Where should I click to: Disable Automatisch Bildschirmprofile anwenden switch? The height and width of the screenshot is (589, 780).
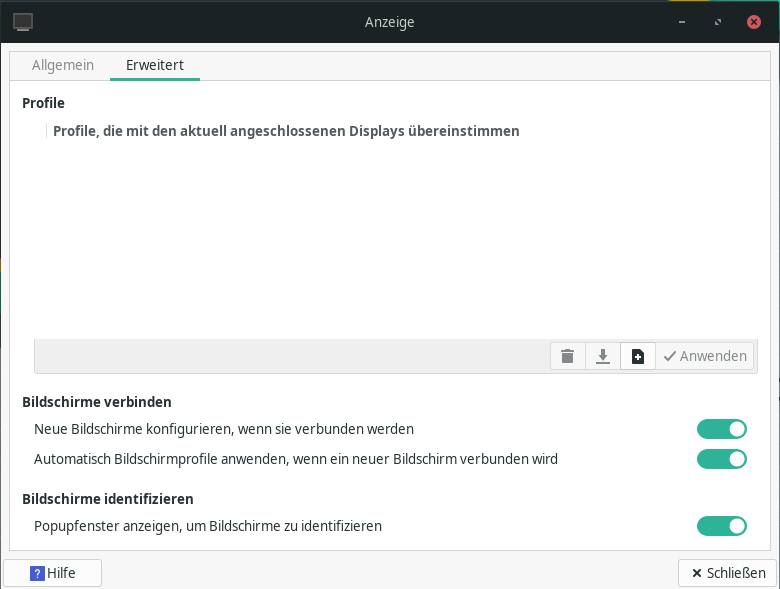[721, 459]
